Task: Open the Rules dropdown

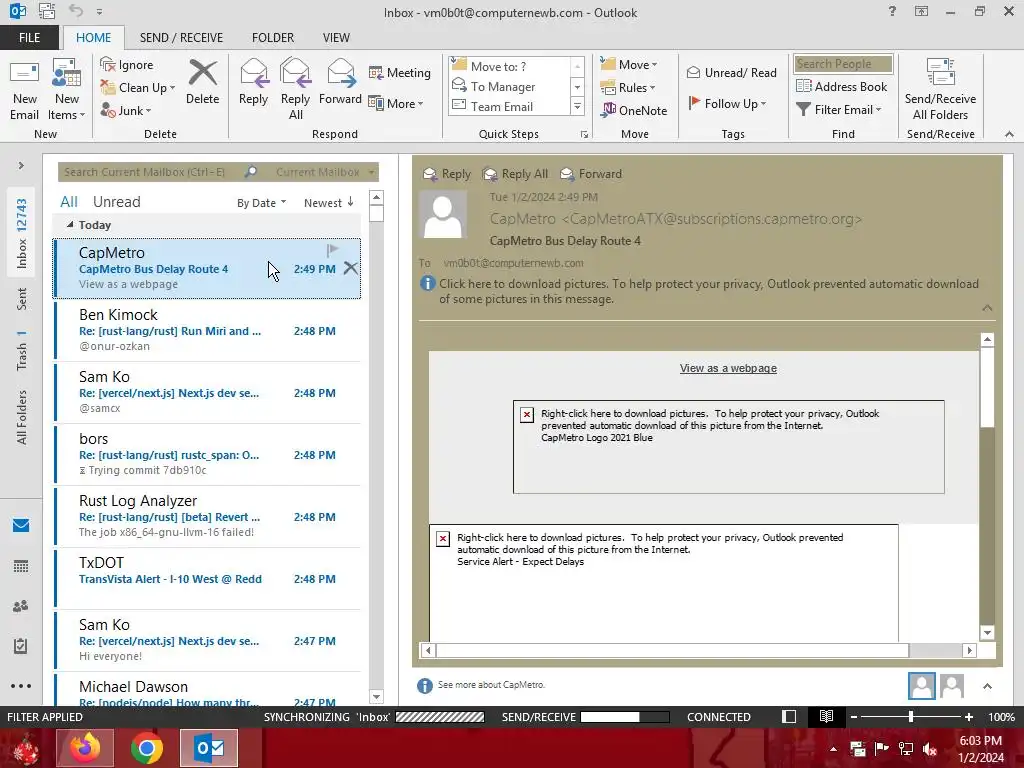Action: (627, 88)
